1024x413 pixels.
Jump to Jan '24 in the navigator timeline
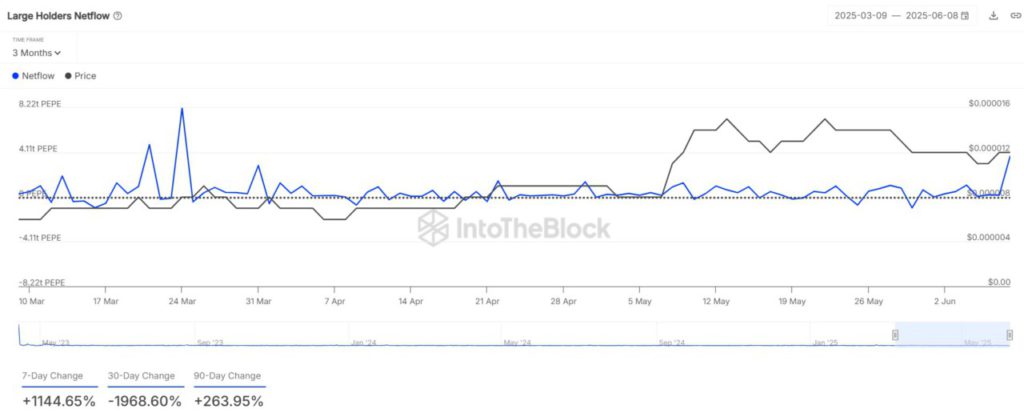point(363,342)
